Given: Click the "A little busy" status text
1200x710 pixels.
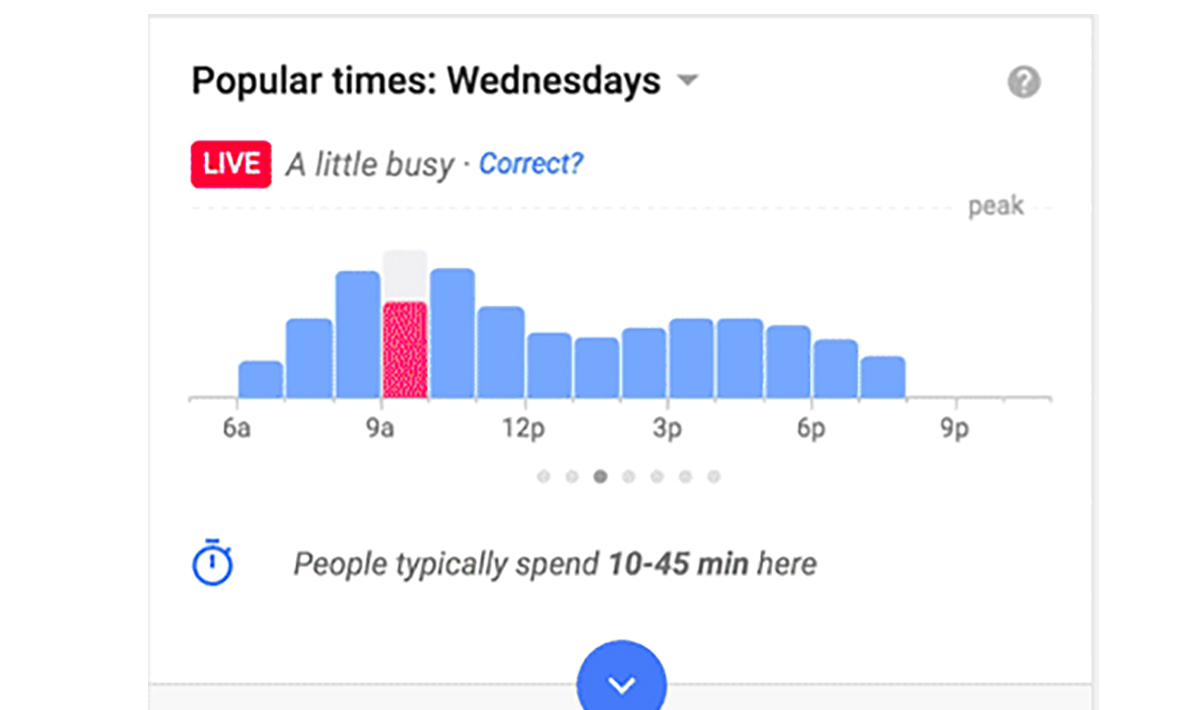Looking at the screenshot, I should (369, 165).
